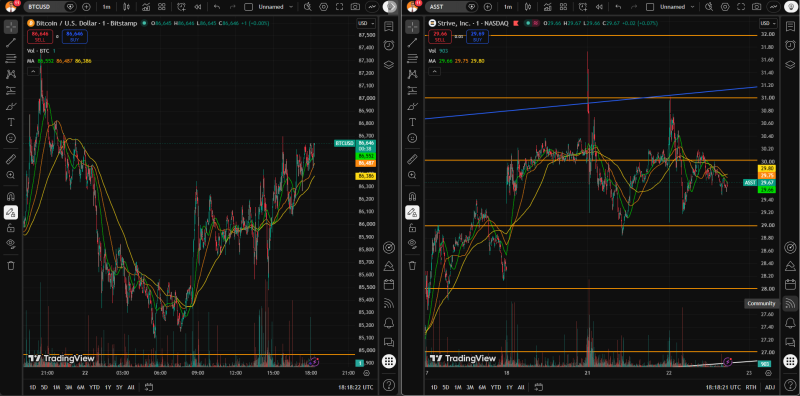Select the 5D range tab on BTCUSD chart
Image resolution: width=800 pixels, height=396 pixels.
(x=45, y=387)
